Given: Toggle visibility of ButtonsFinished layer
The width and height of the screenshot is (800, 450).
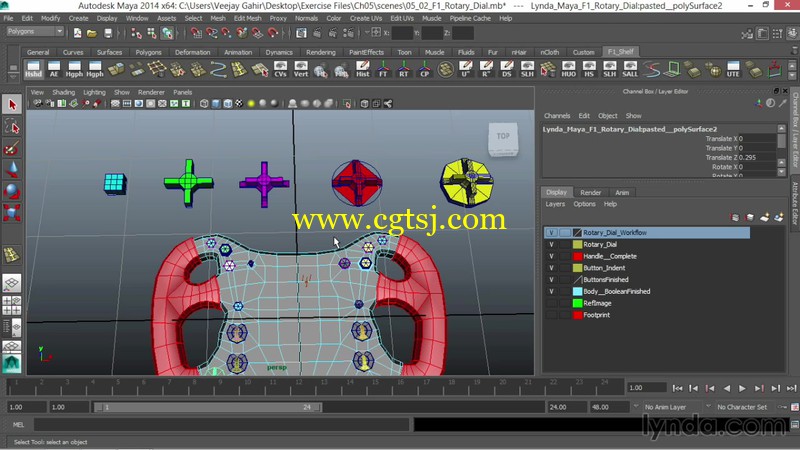Looking at the screenshot, I should (551, 280).
